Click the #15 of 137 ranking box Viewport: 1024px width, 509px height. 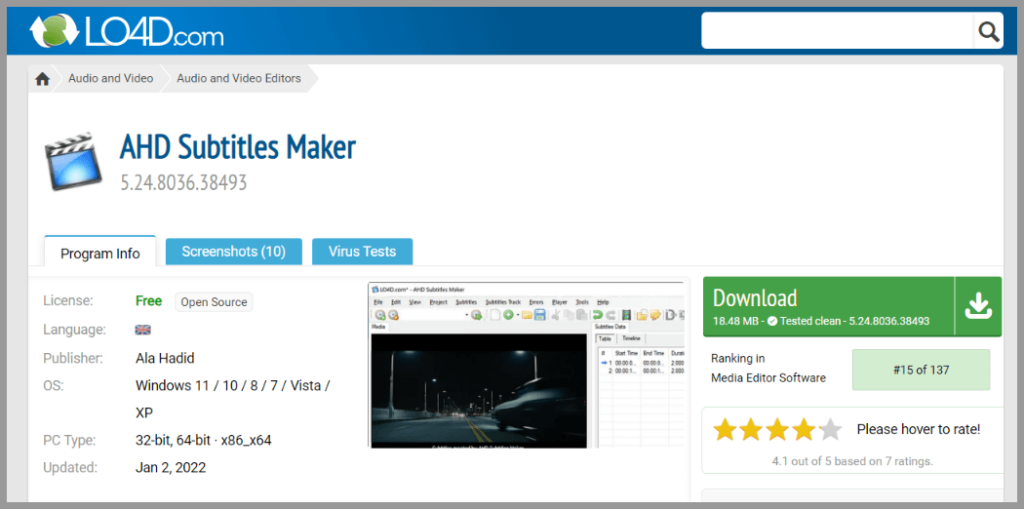click(921, 370)
